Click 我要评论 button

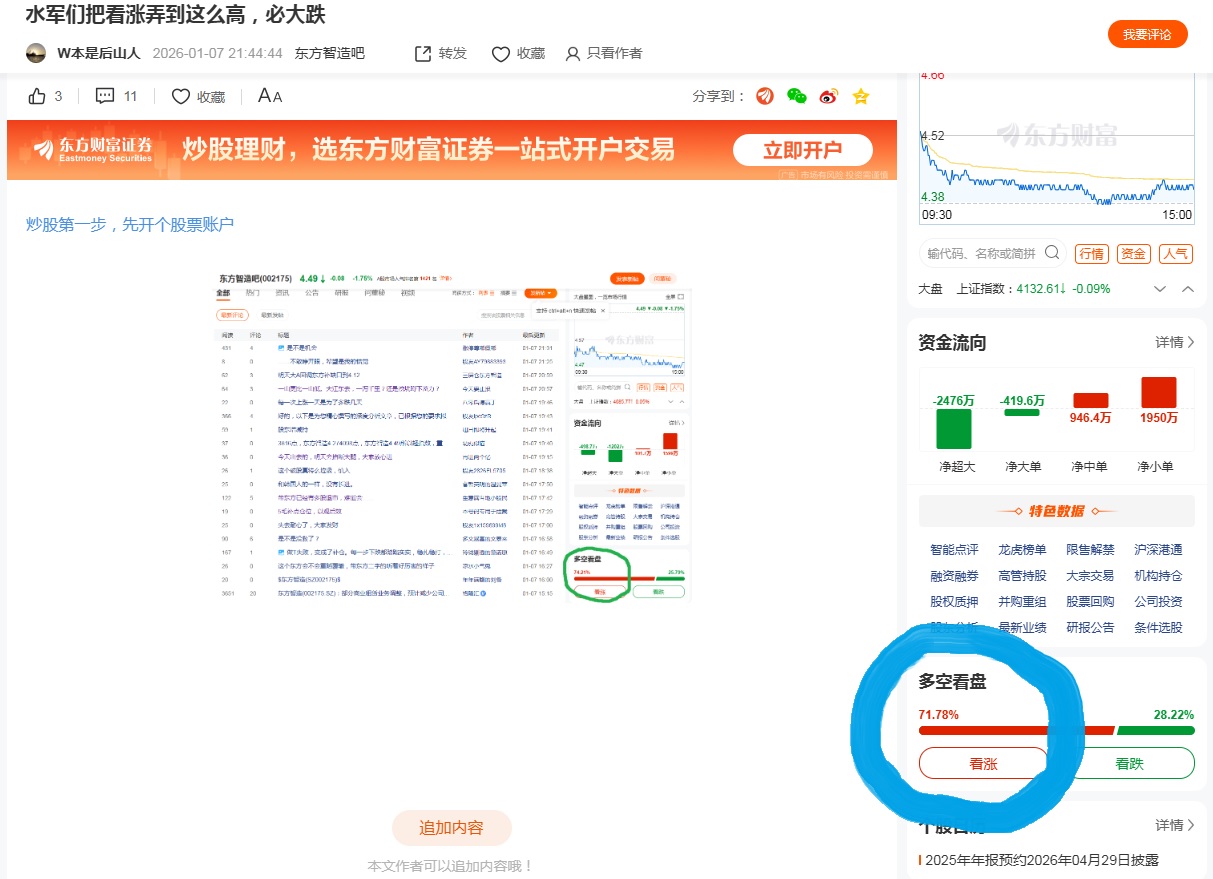coord(1147,34)
